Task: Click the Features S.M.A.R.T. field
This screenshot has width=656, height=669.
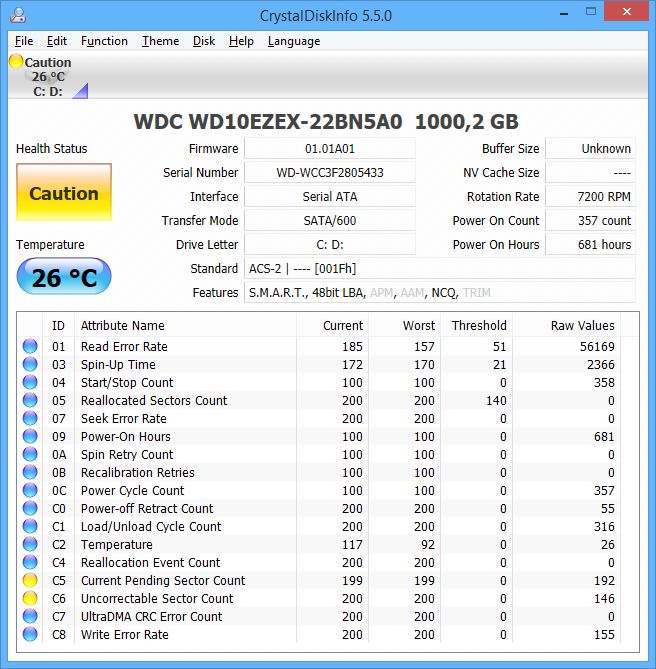Action: click(440, 293)
